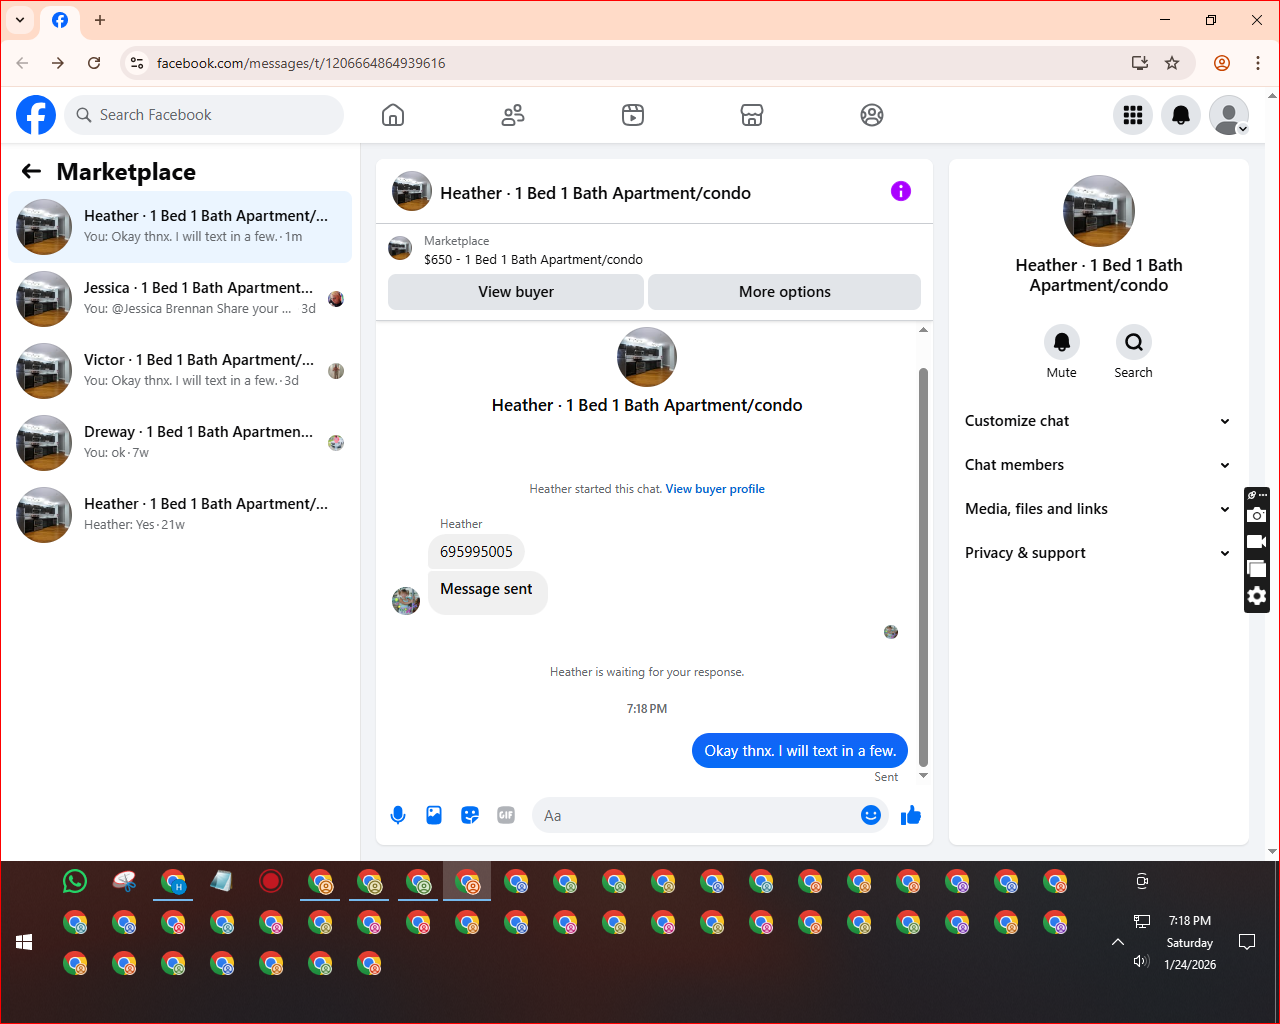Focus the Aa message input field
This screenshot has height=1024, width=1280.
pyautogui.click(x=697, y=816)
